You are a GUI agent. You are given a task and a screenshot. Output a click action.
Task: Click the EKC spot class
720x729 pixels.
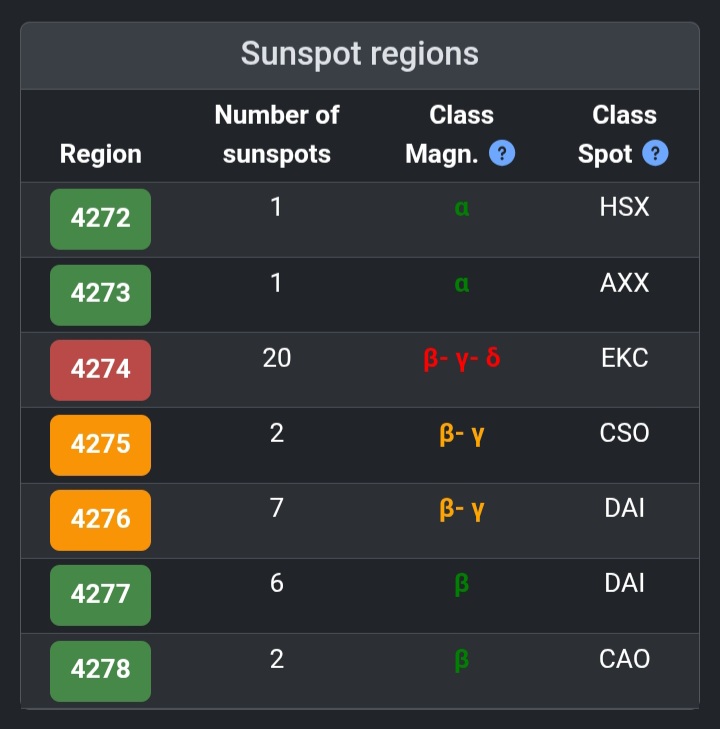pyautogui.click(x=624, y=358)
